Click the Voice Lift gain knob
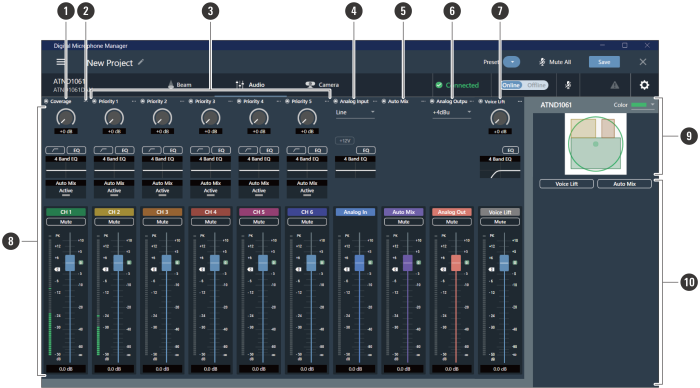This screenshot has width=700, height=388. (x=500, y=118)
